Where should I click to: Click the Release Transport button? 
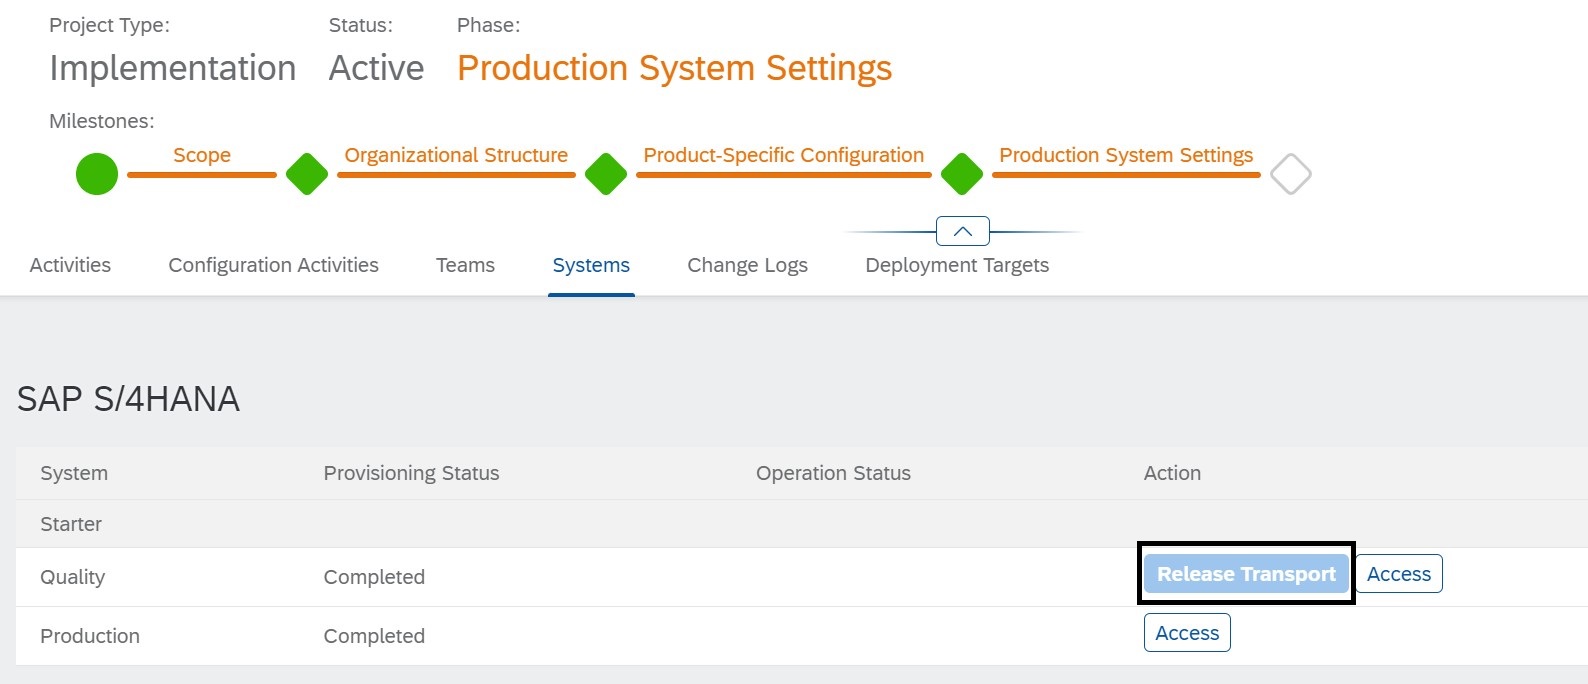(x=1246, y=574)
